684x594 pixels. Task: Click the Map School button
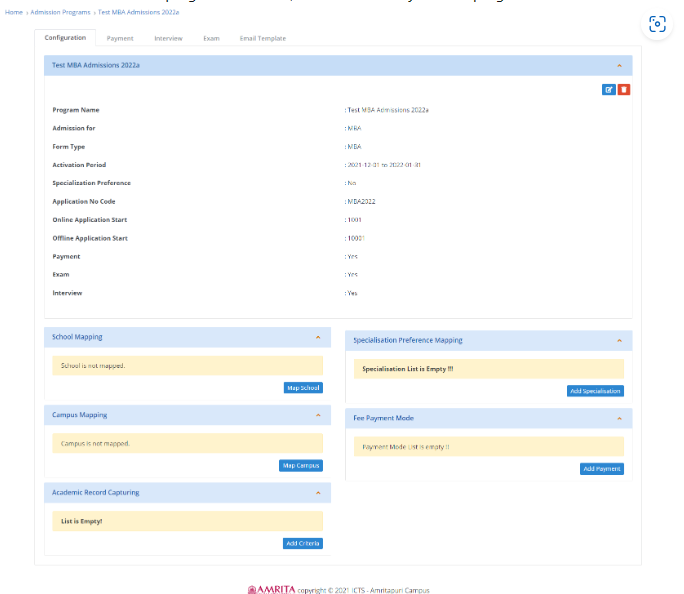click(303, 388)
